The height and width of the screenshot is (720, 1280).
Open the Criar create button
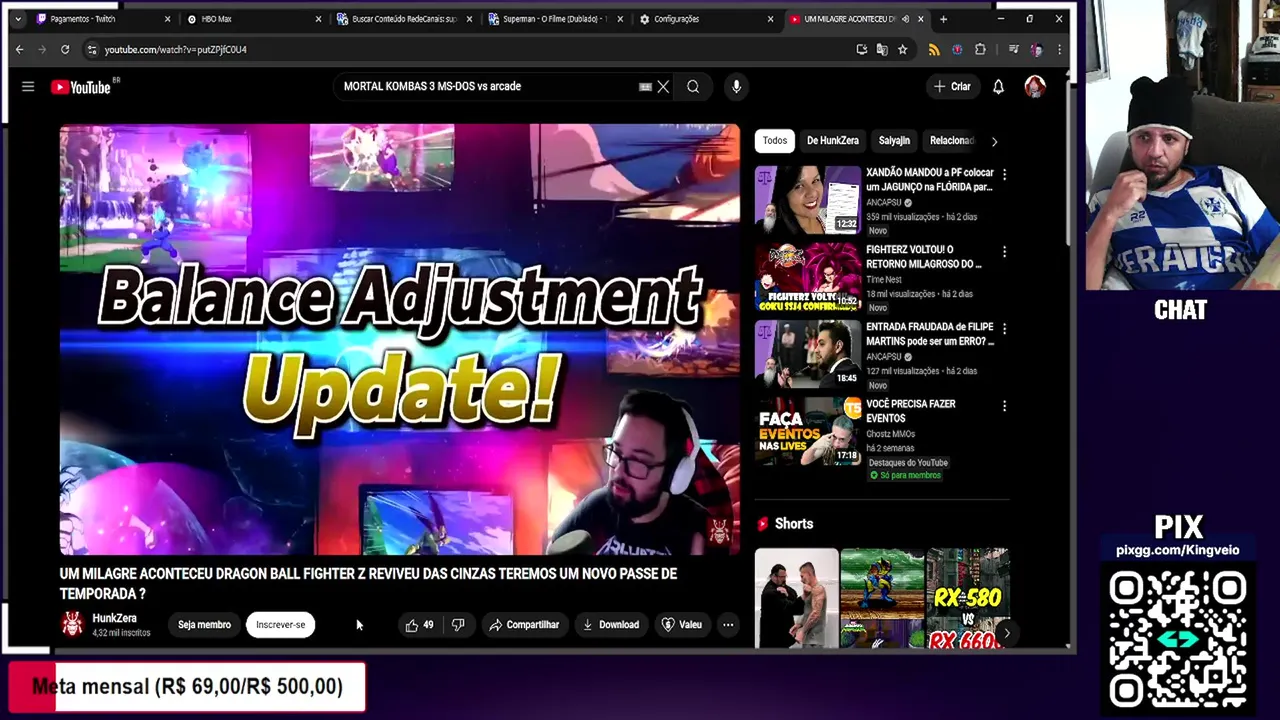[952, 87]
